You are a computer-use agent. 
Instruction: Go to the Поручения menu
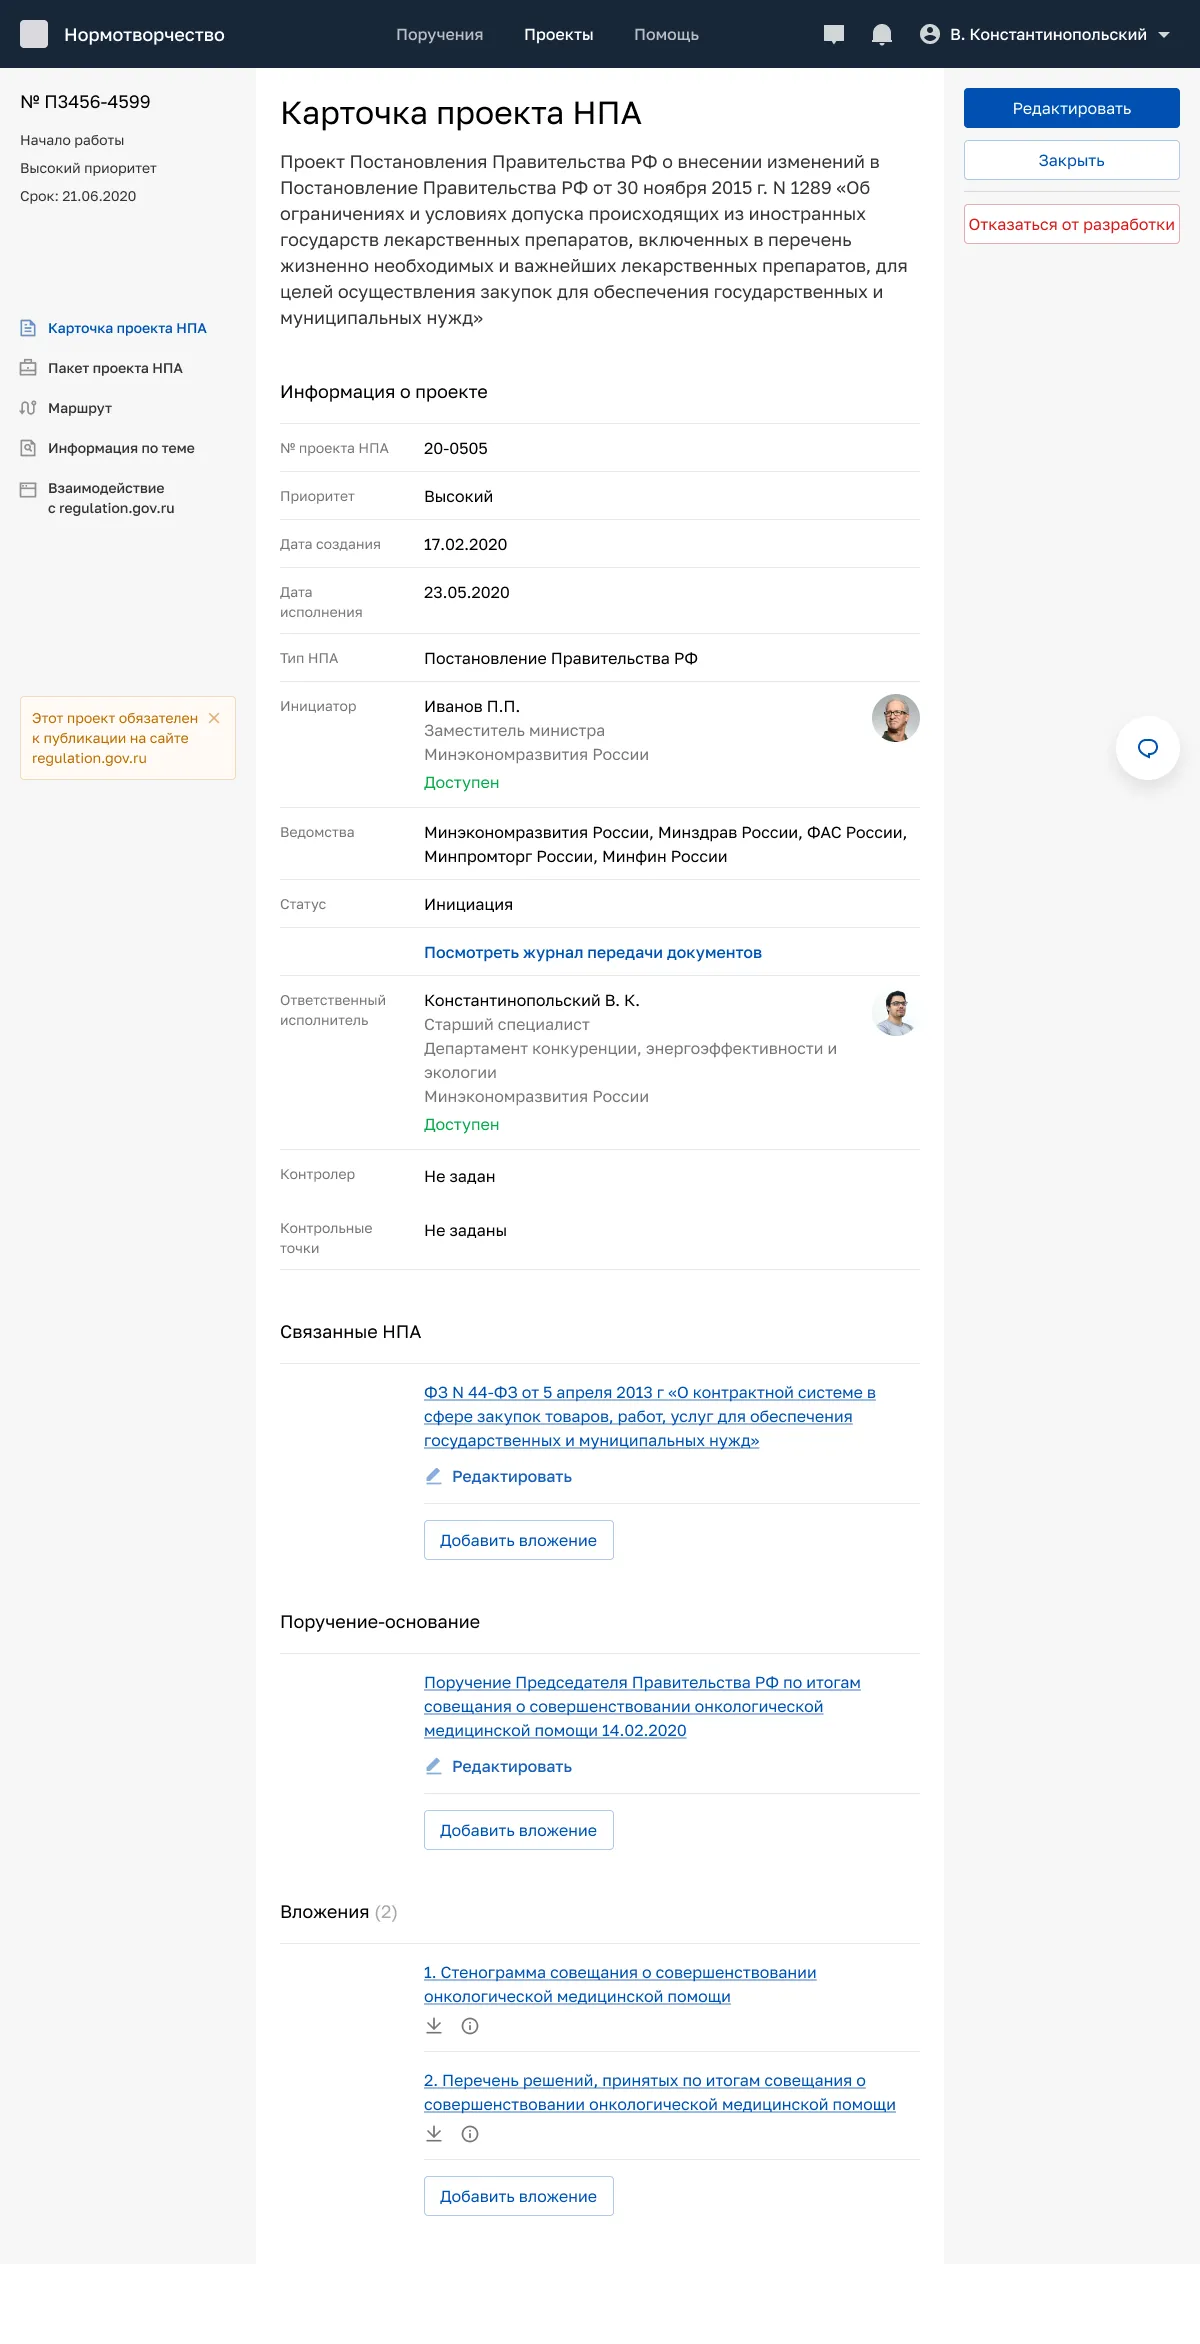440,35
